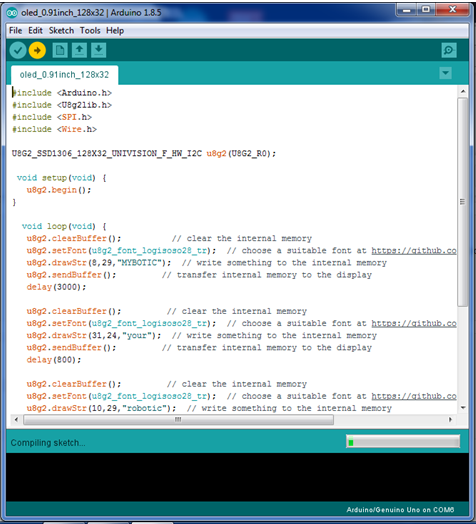Click the delay(3000); line
The width and height of the screenshot is (476, 524).
point(56,287)
